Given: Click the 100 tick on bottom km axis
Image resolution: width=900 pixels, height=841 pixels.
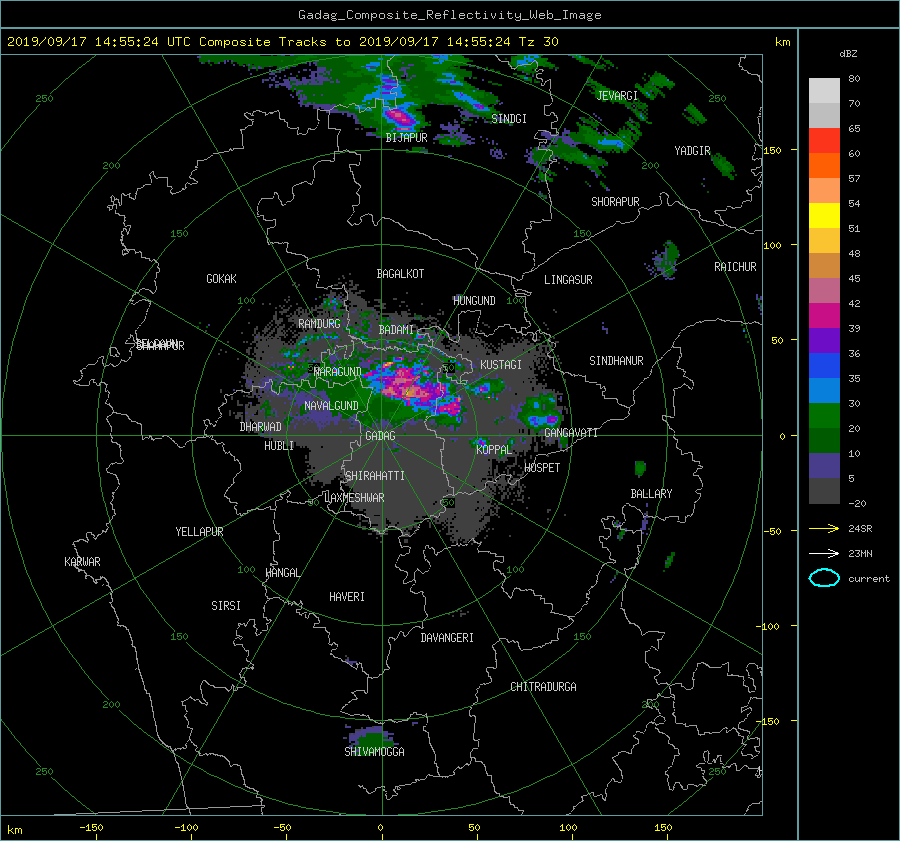Looking at the screenshot, I should 568,828.
